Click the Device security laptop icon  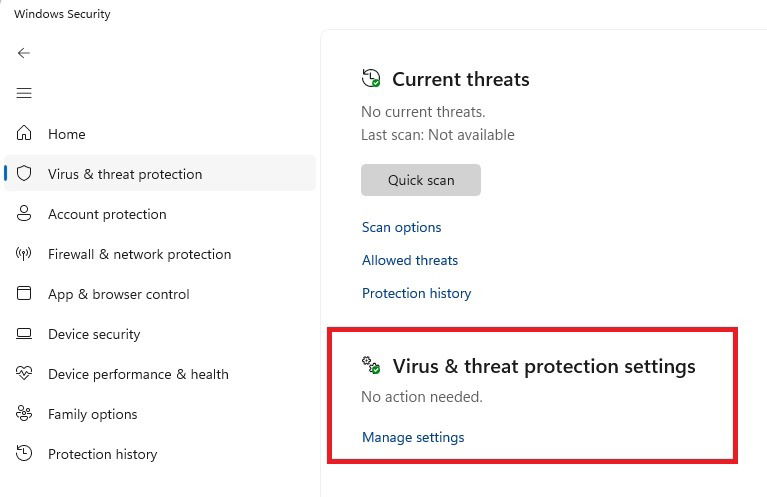pyautogui.click(x=23, y=334)
